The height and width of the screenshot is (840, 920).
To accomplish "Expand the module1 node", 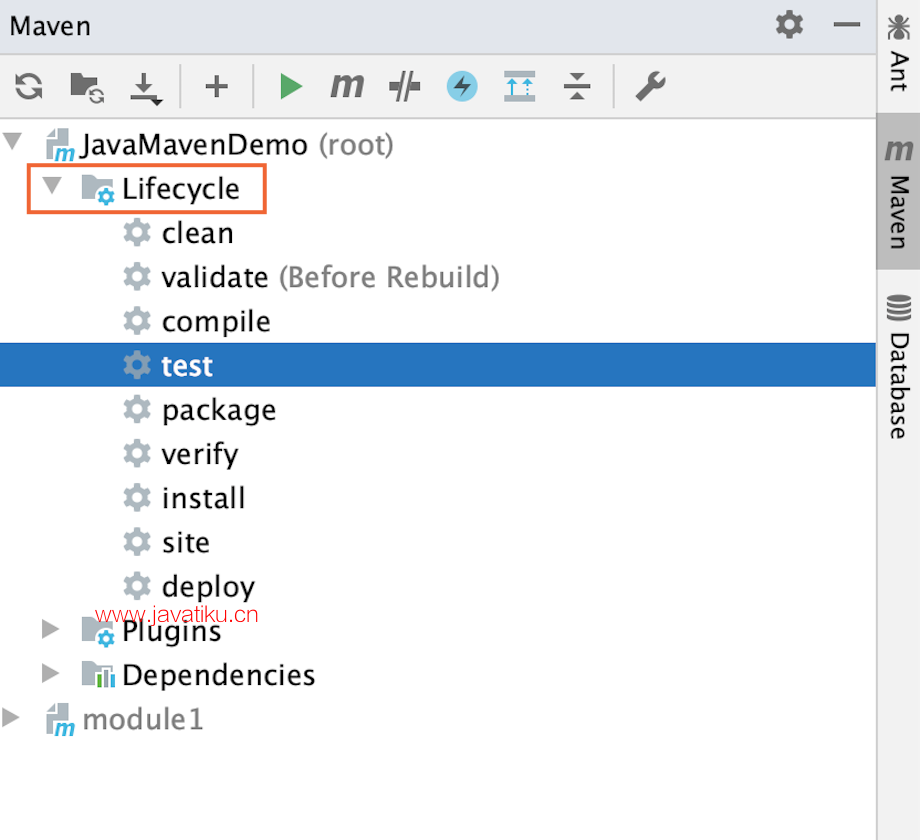I will point(11,717).
